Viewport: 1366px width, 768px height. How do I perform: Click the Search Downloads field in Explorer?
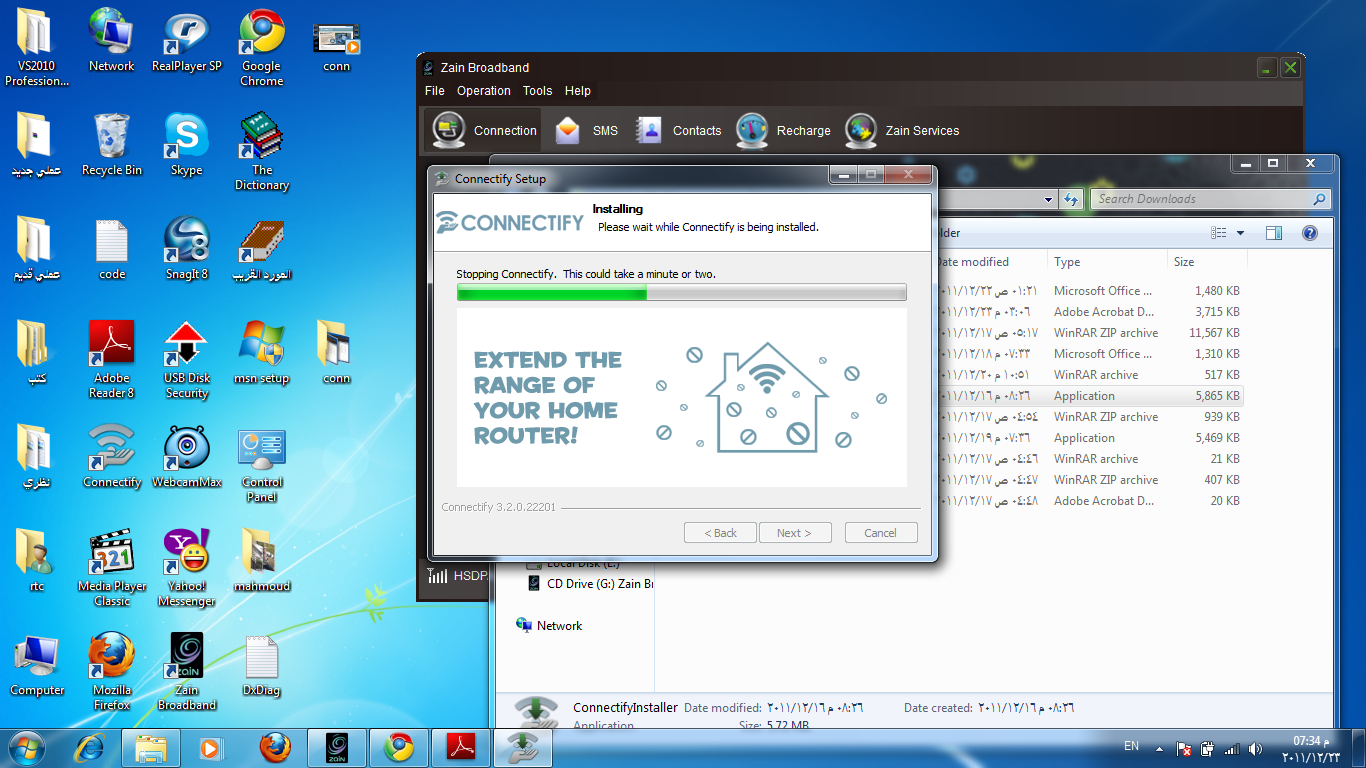(1210, 199)
